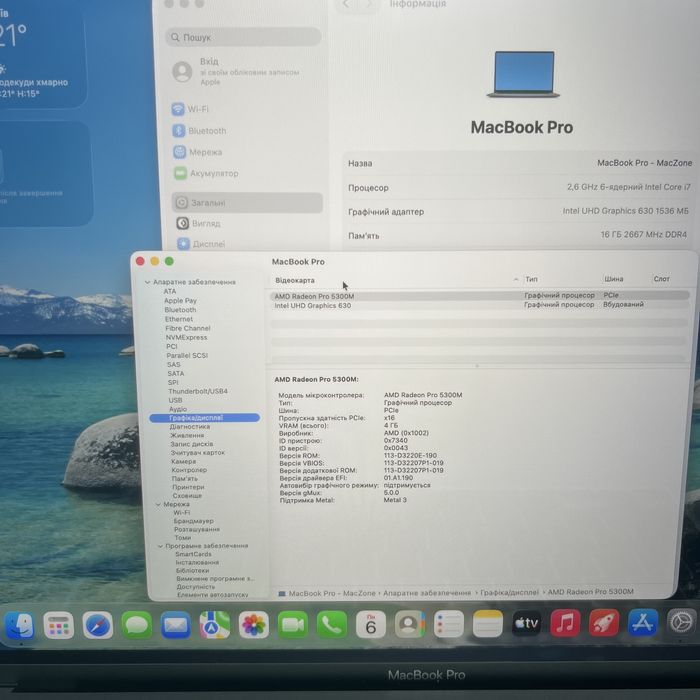Open System Settings gear in Dock
The image size is (700, 700).
(682, 621)
